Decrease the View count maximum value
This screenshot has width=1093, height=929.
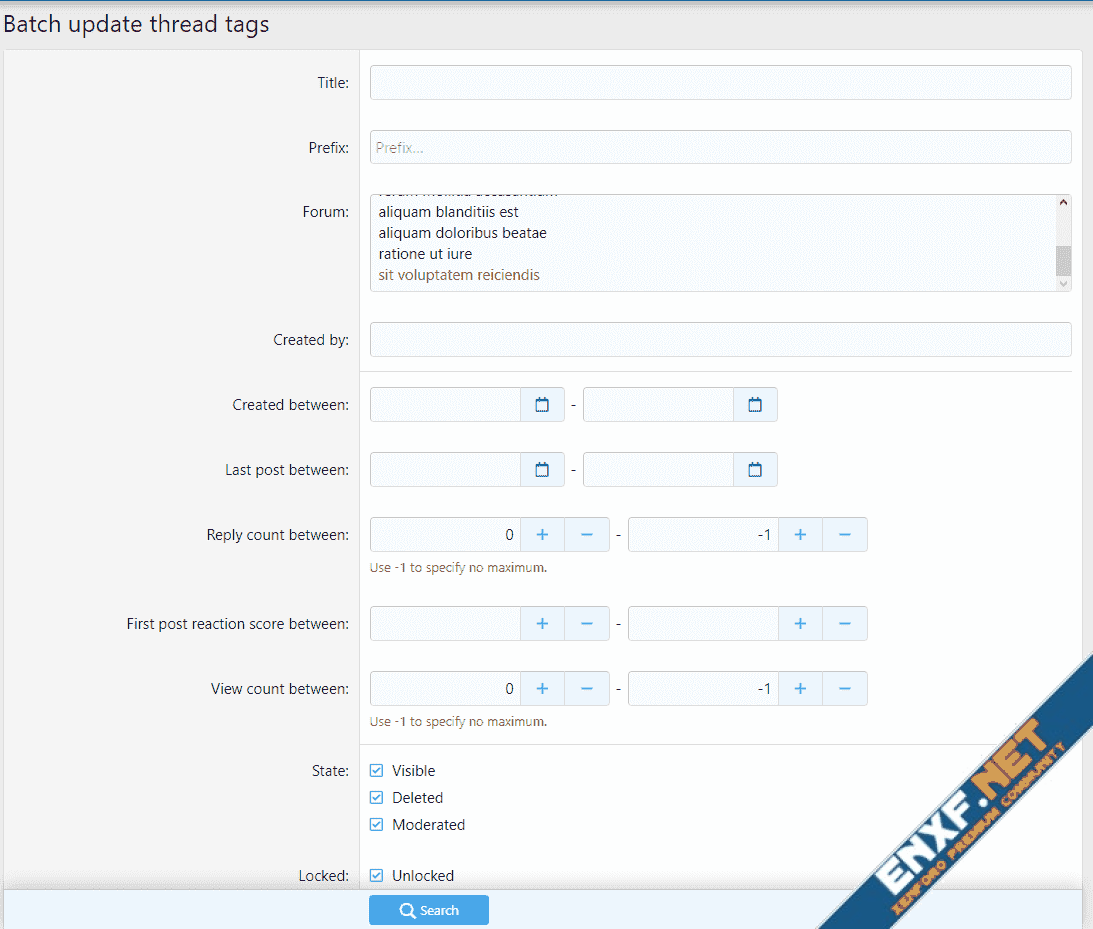[x=845, y=689]
